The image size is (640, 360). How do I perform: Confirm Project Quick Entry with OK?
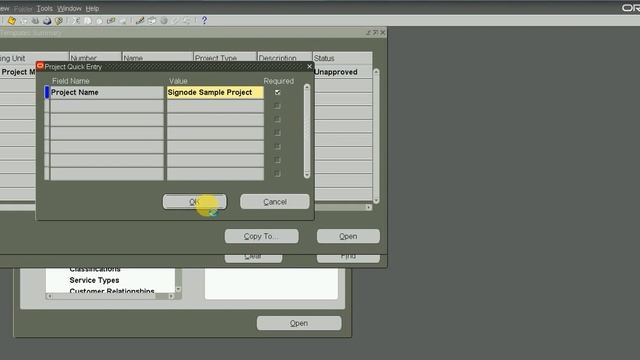coord(194,202)
